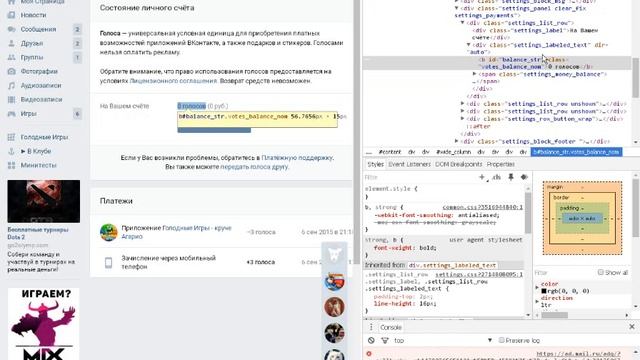Click the music note icon beside Аудиозаписи
Screen dimensions: 640x360
[x=11, y=86]
